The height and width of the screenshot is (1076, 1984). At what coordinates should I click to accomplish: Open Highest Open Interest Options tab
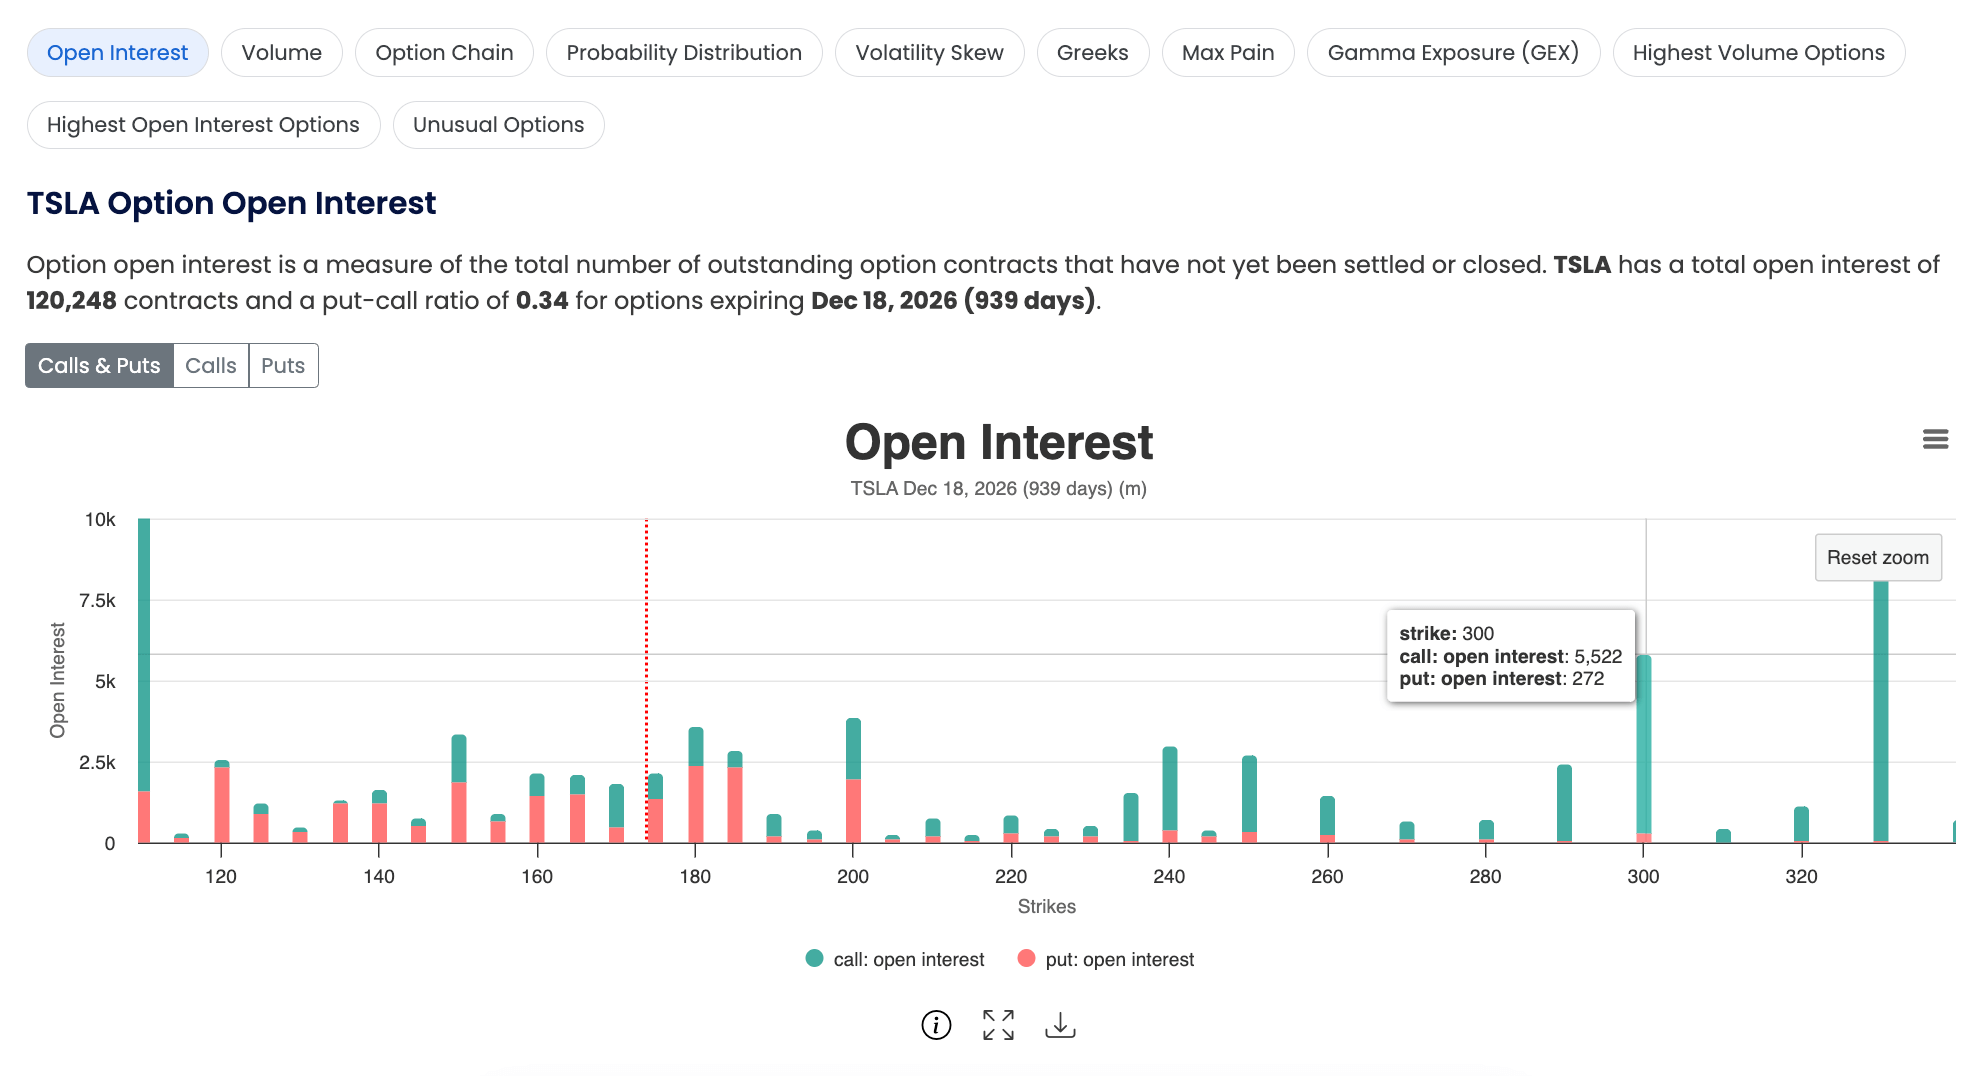click(203, 125)
